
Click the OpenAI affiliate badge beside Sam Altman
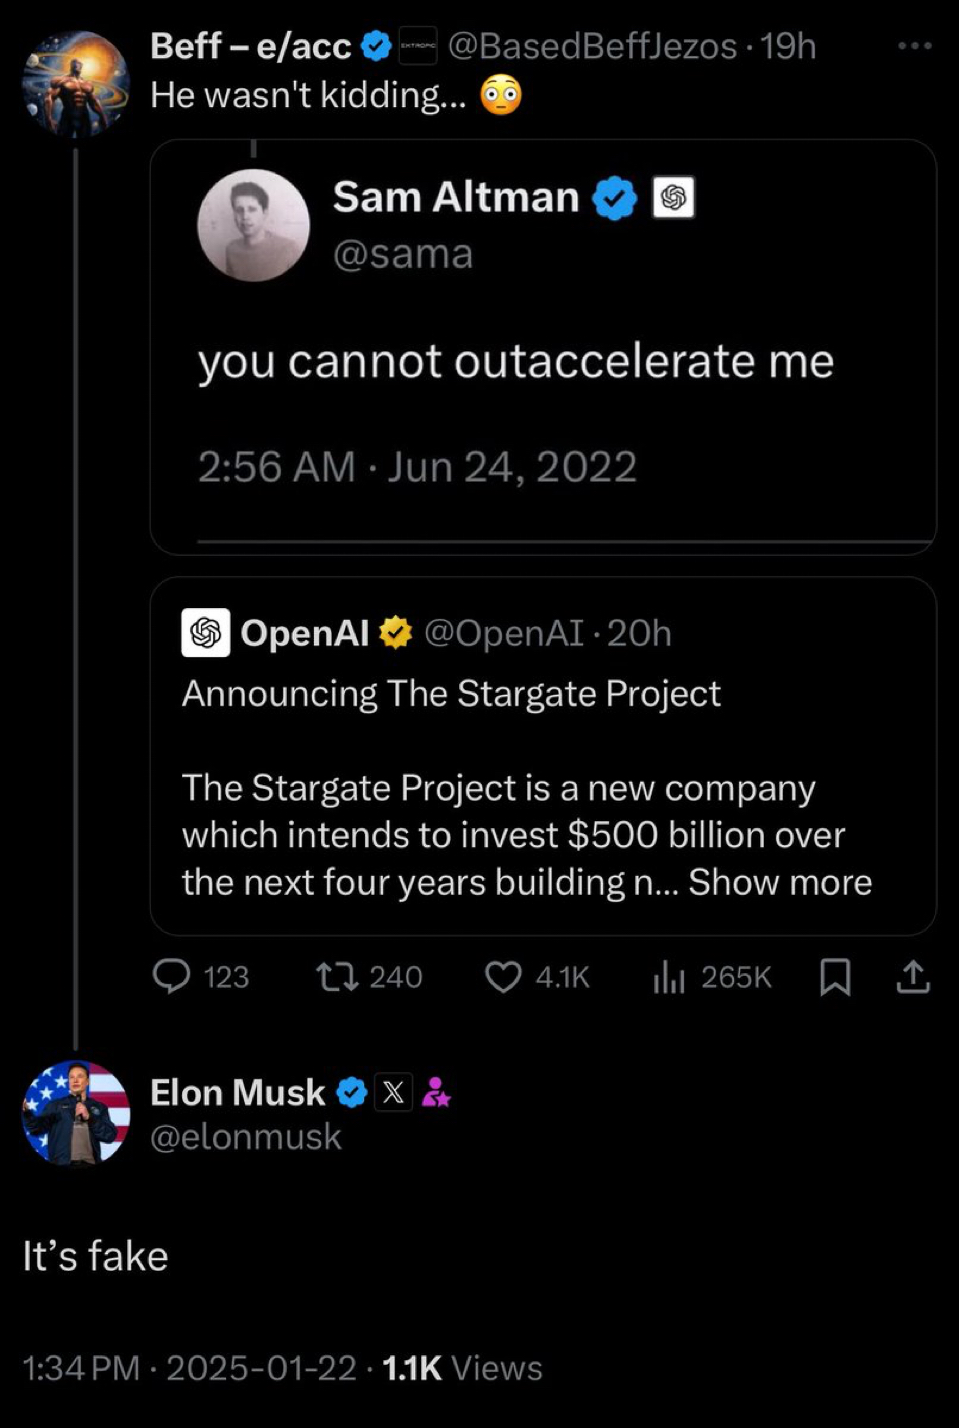[x=673, y=198]
